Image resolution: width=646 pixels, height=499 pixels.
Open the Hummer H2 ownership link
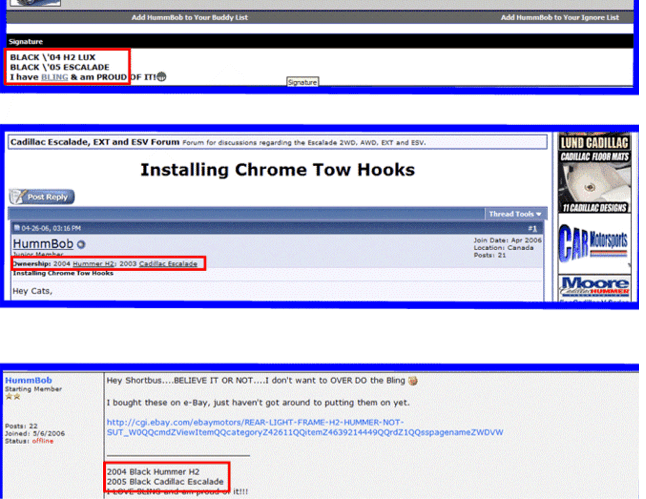93,264
